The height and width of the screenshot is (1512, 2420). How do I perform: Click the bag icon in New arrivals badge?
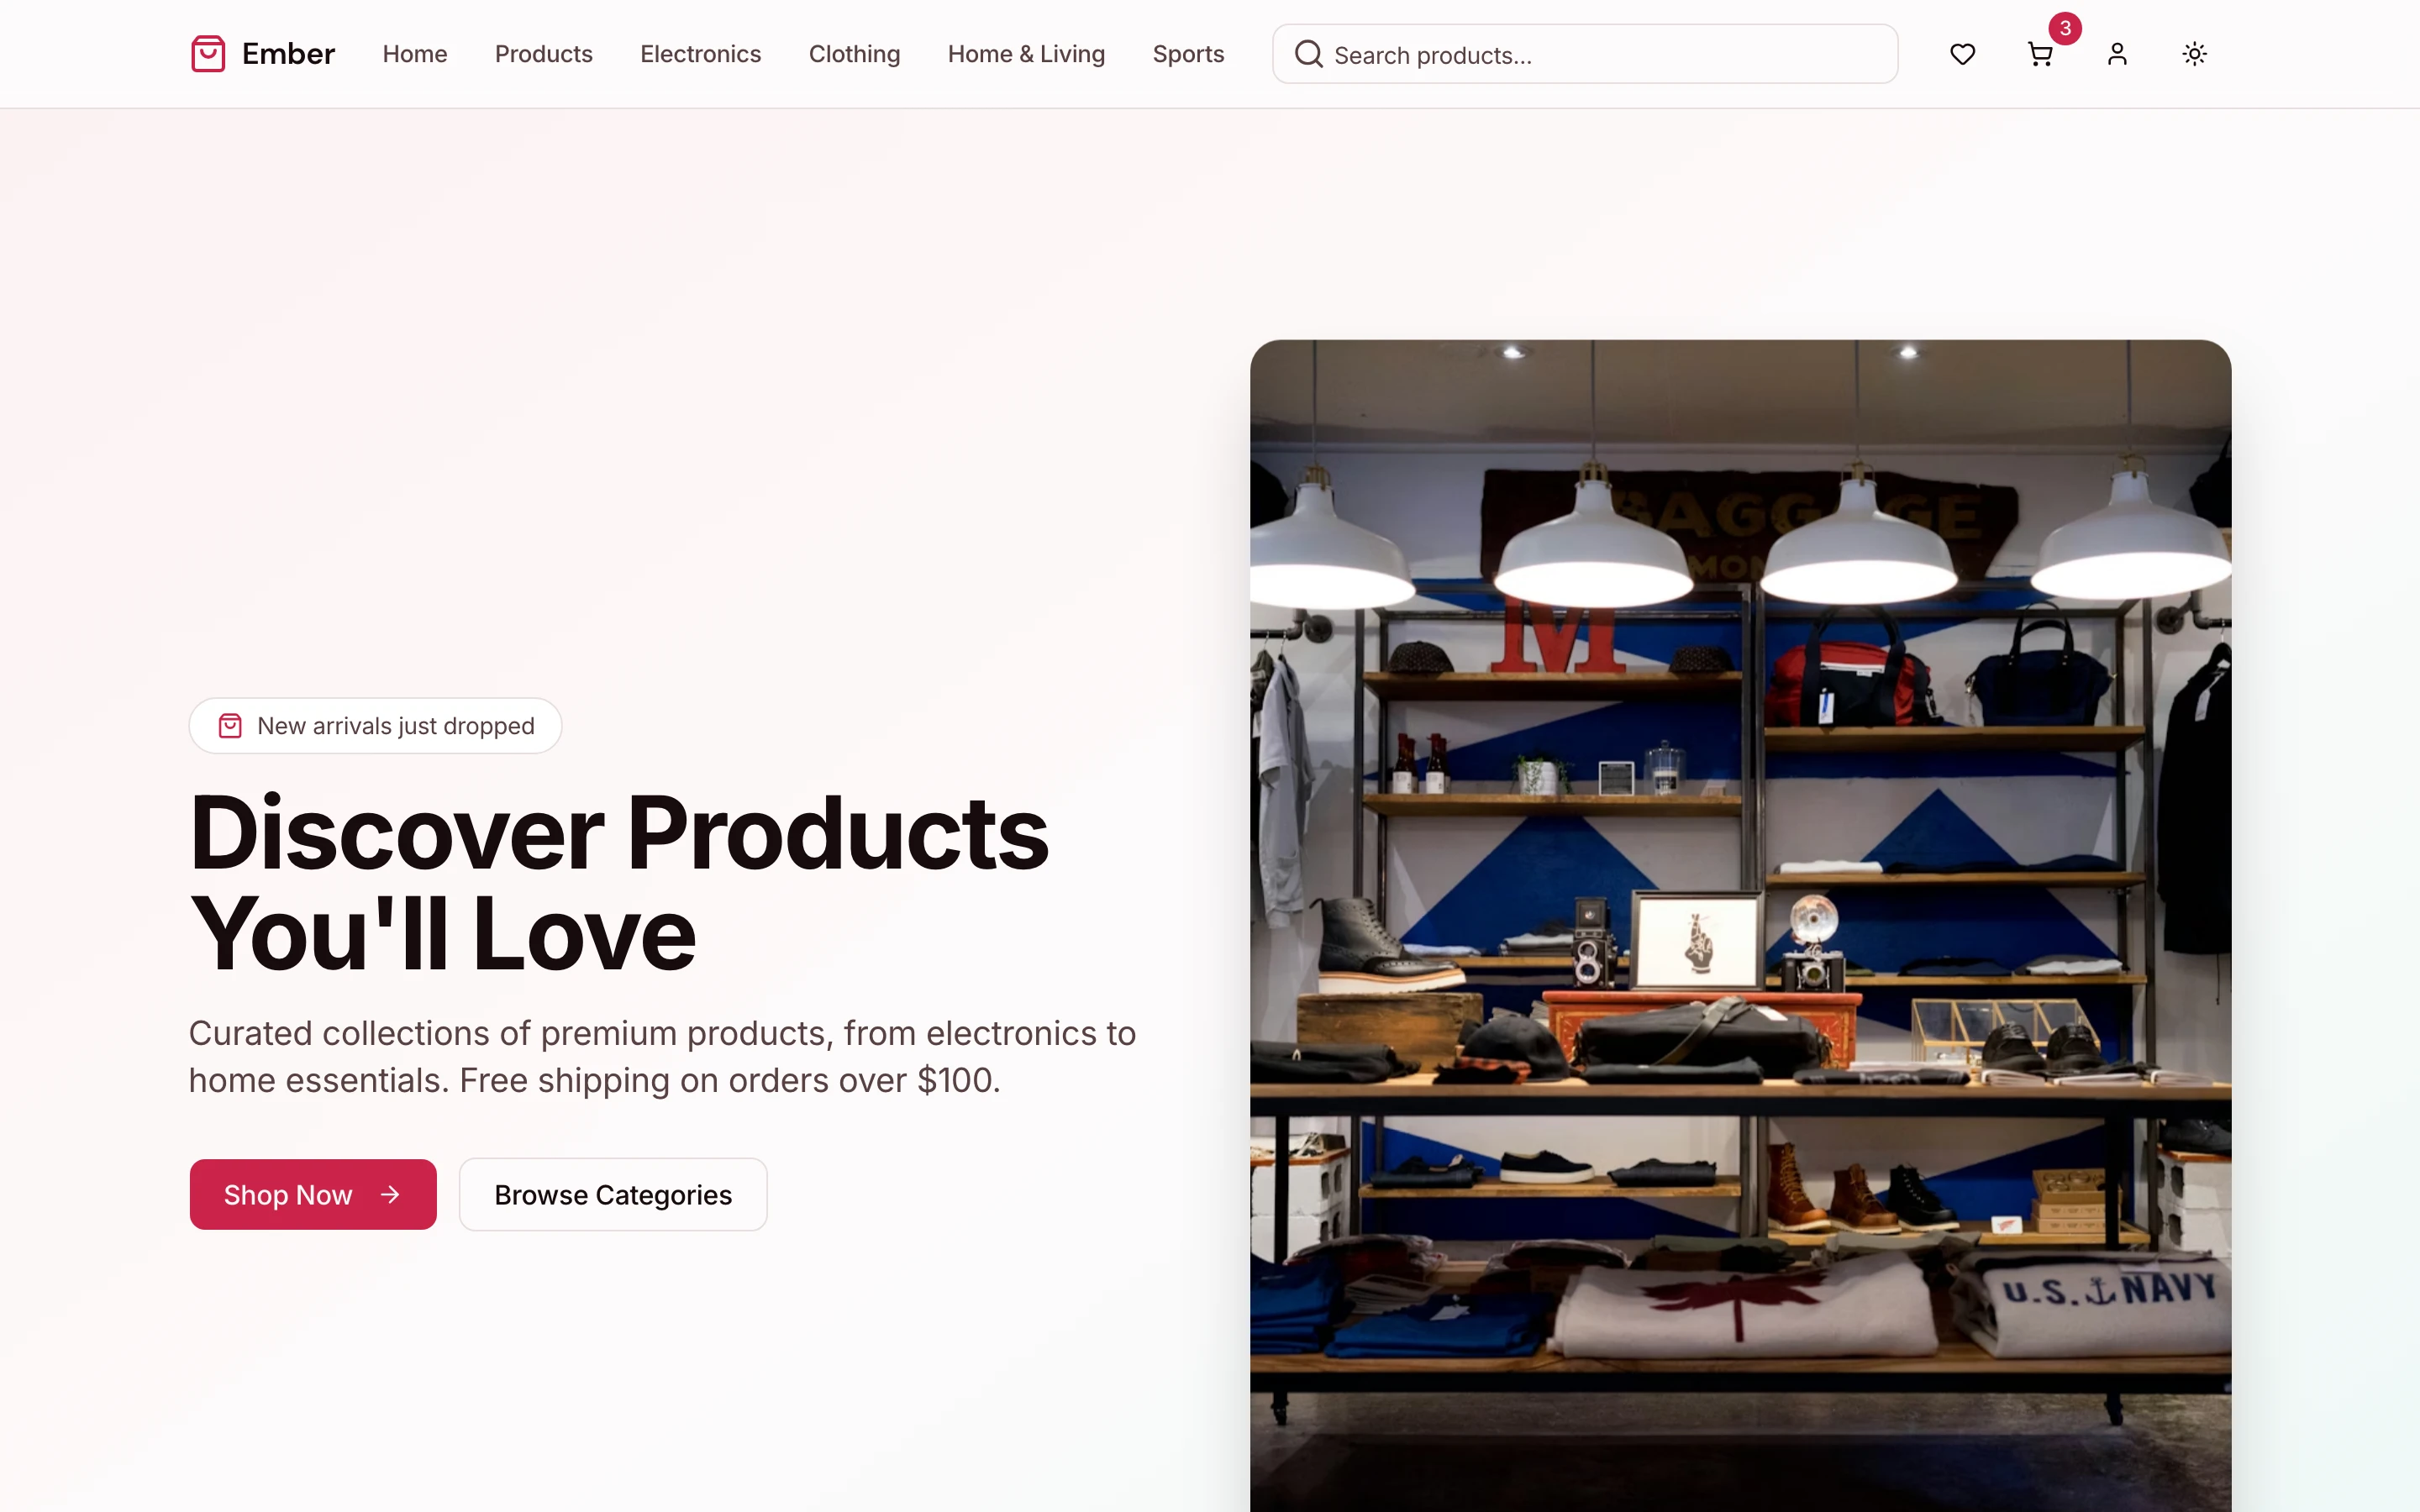point(230,726)
